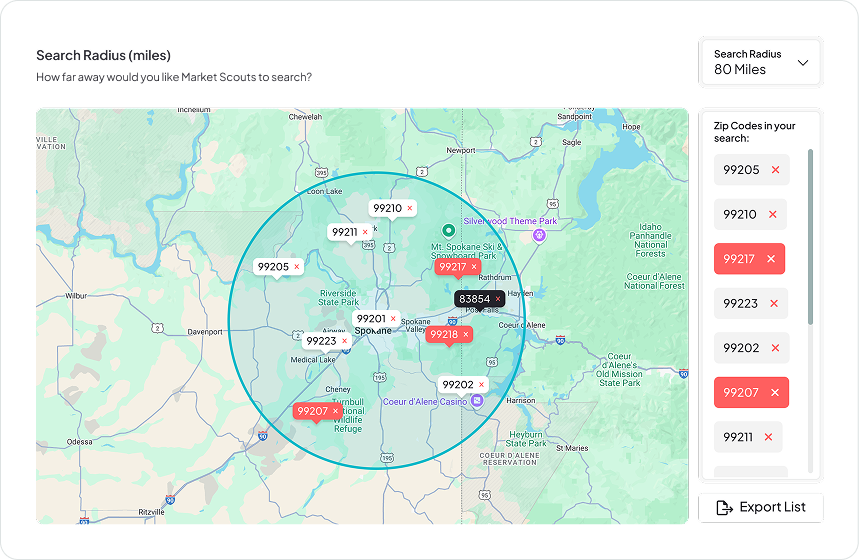Delete the red 99217 chip in list
The width and height of the screenshot is (859, 560).
pos(770,259)
